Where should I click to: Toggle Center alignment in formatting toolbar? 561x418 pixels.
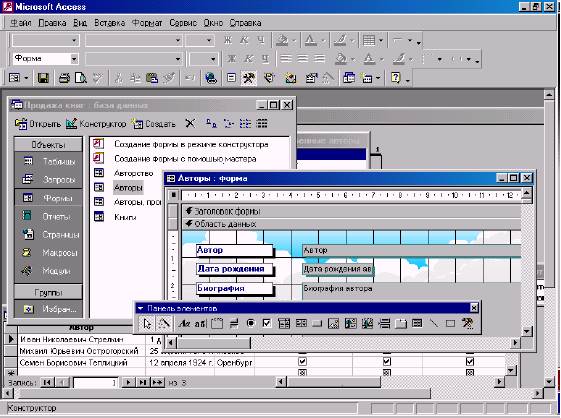(x=303, y=59)
